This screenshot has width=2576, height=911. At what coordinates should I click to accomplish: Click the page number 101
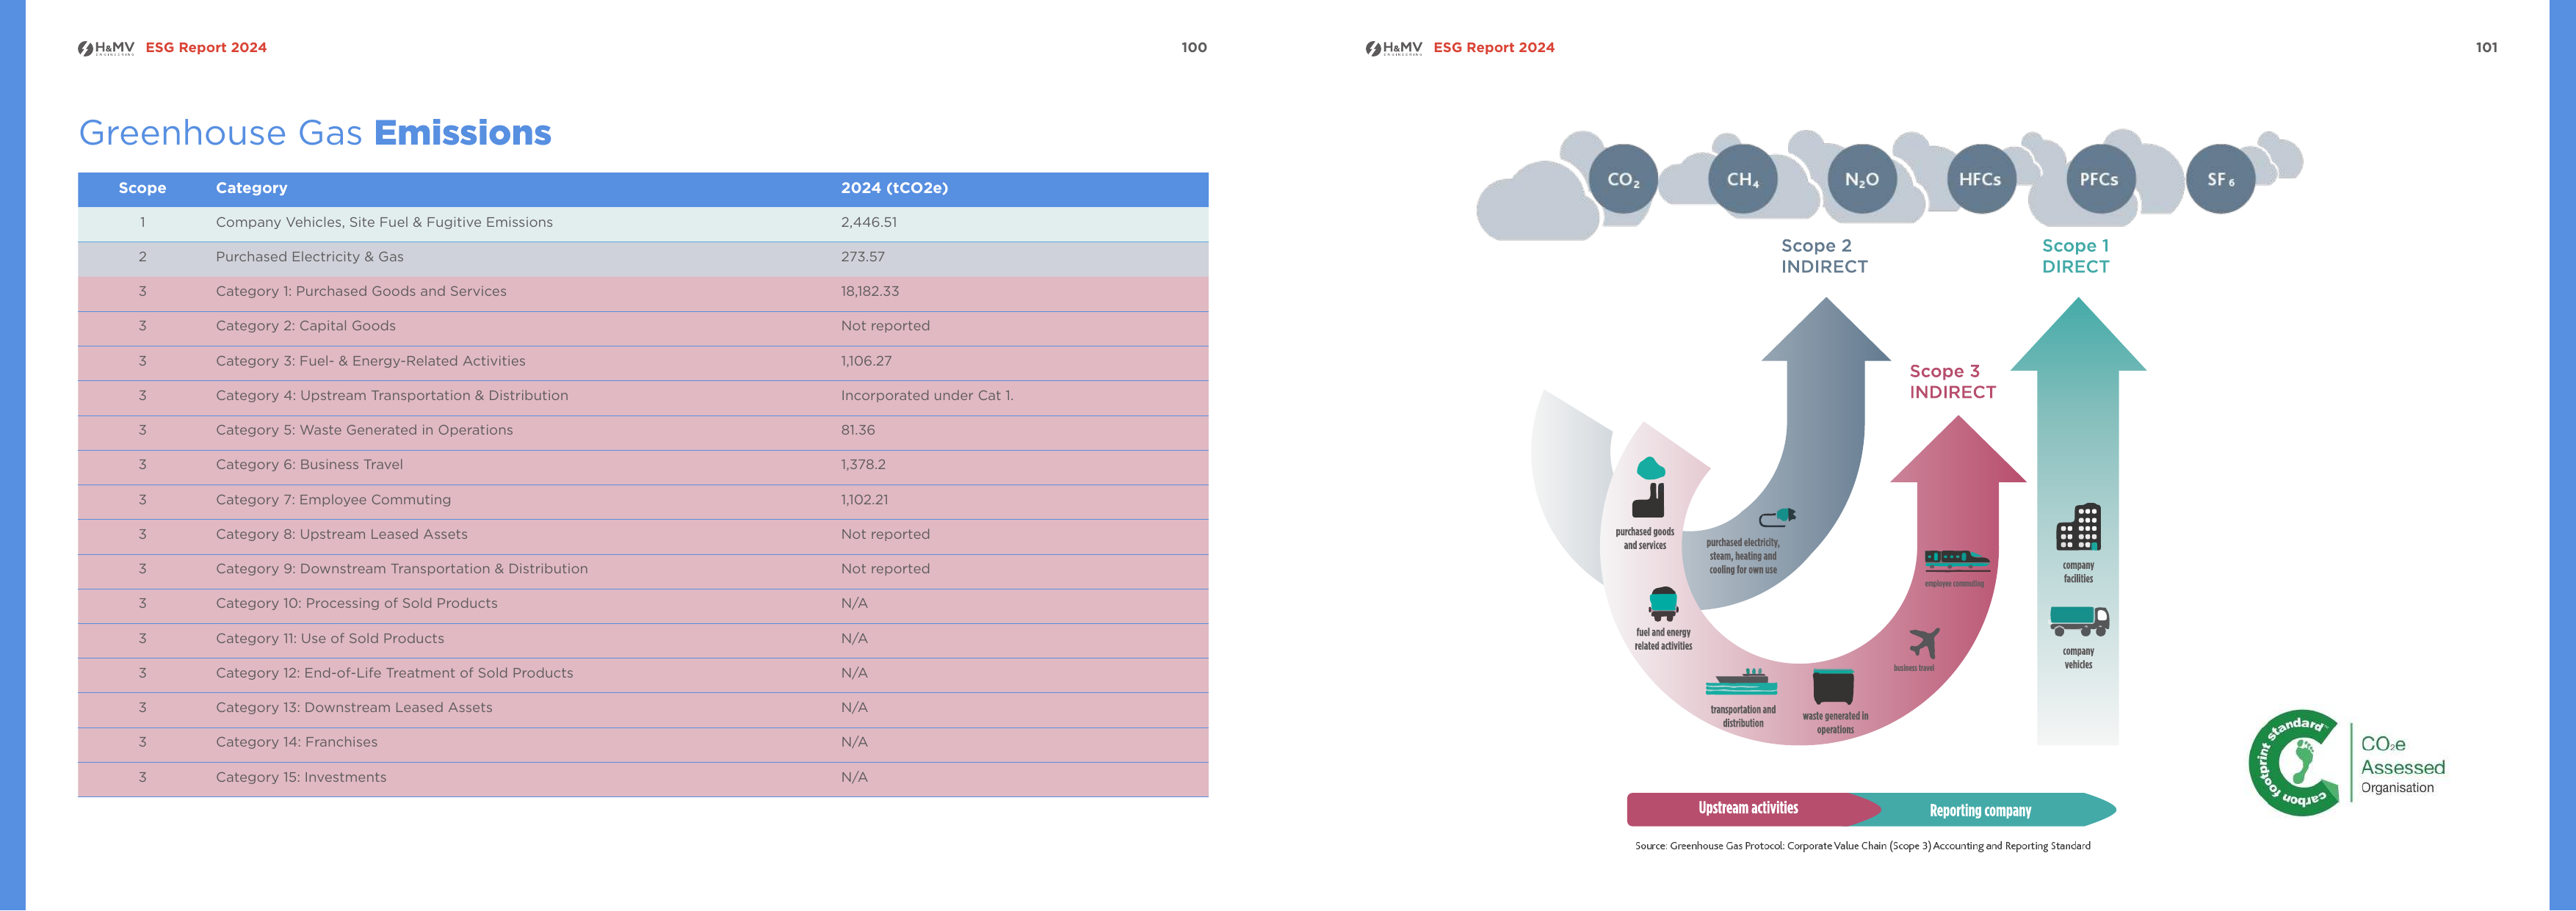coord(2487,48)
